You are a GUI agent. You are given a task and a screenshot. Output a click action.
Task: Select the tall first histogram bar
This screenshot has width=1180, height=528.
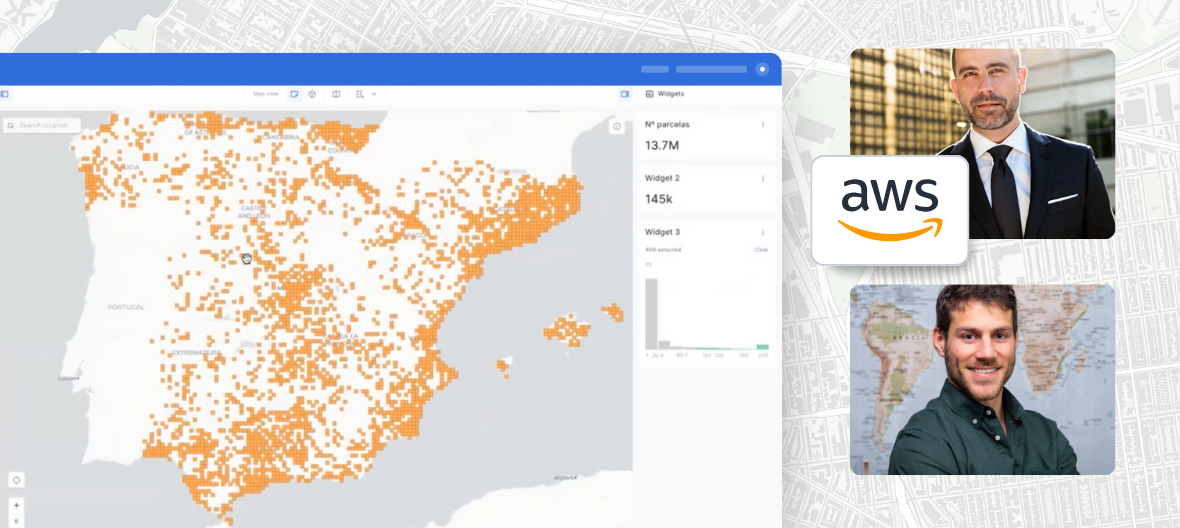pos(651,314)
